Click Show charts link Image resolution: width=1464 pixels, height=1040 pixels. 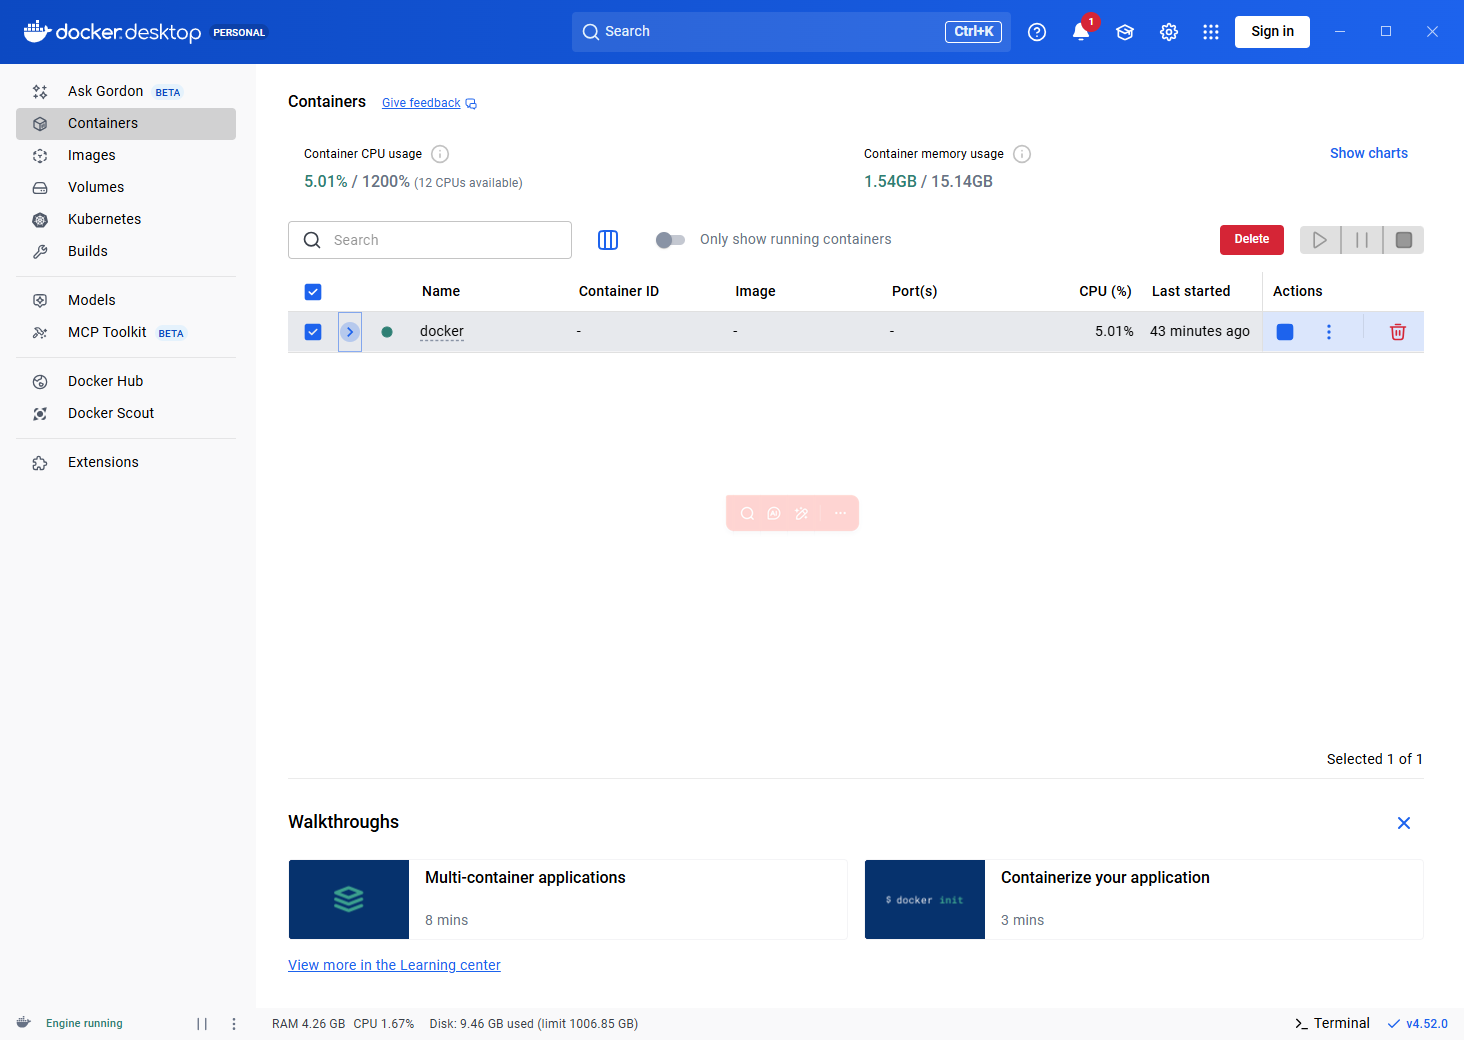pos(1368,153)
